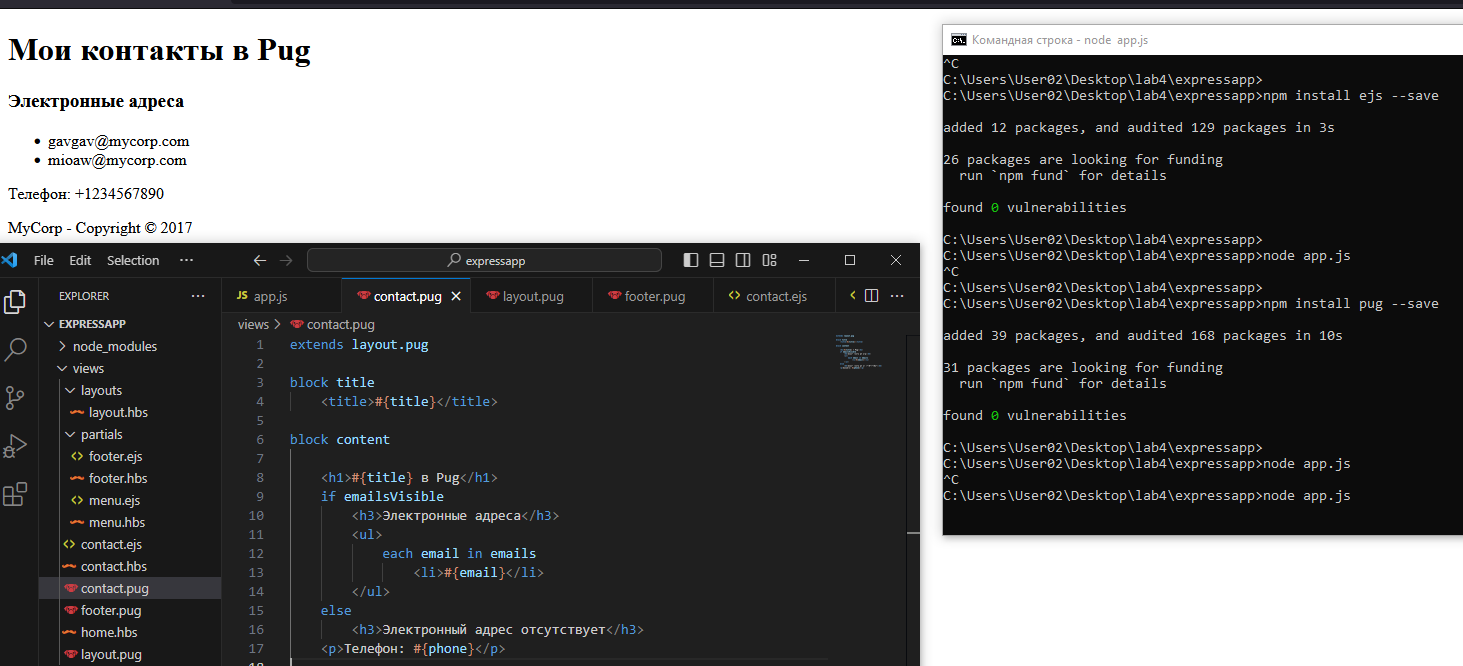Click the split editor right icon
This screenshot has height=666, width=1463.
tap(871, 296)
